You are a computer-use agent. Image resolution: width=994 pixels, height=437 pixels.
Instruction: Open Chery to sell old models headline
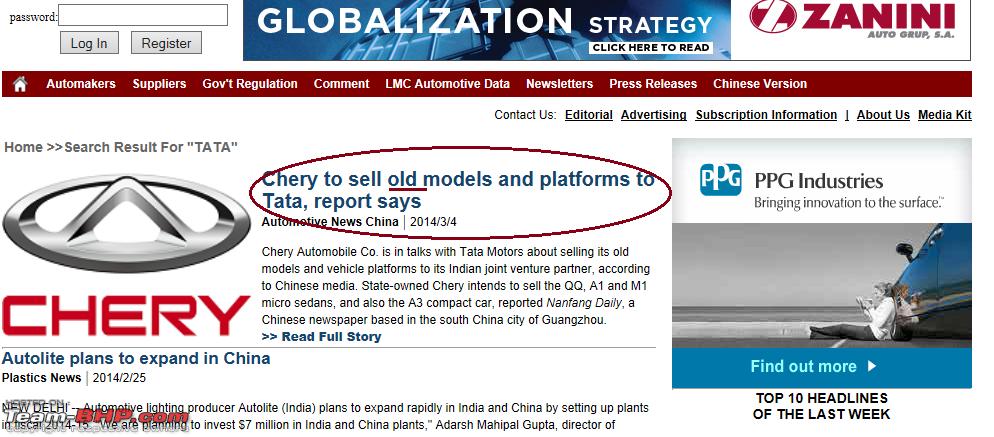pyautogui.click(x=458, y=190)
